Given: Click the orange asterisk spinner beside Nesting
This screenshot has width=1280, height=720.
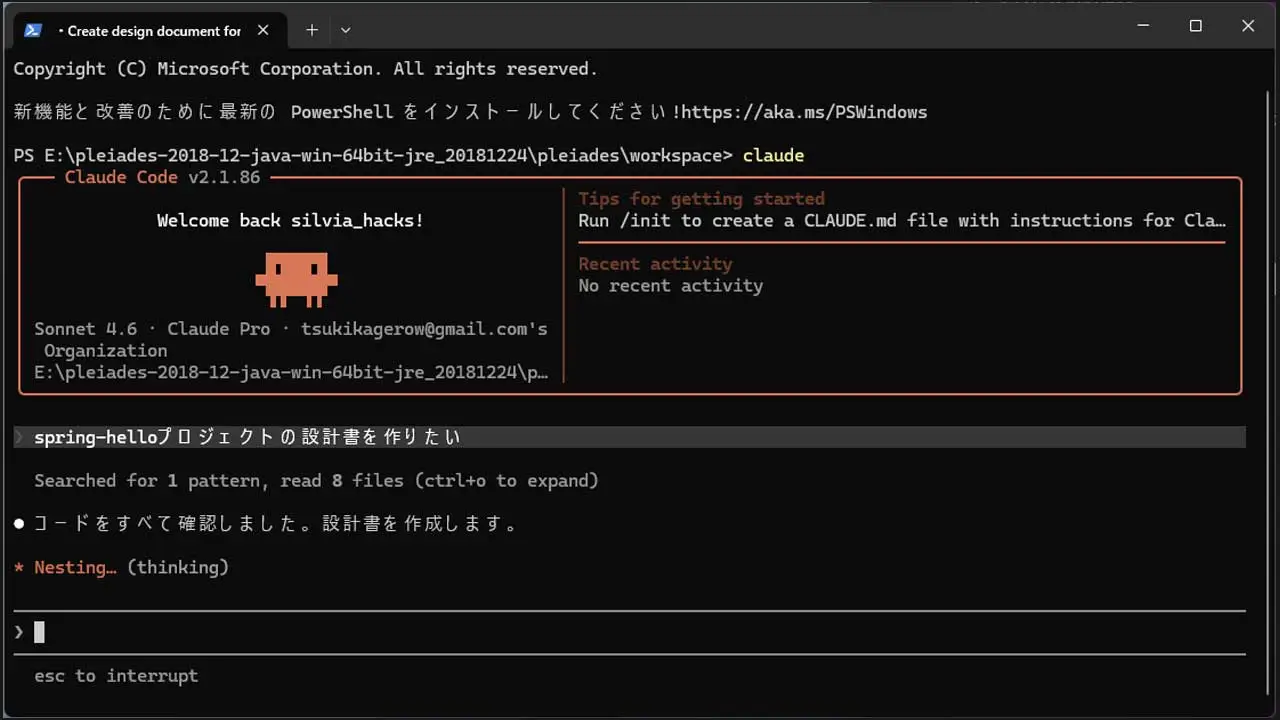Looking at the screenshot, I should [x=19, y=568].
